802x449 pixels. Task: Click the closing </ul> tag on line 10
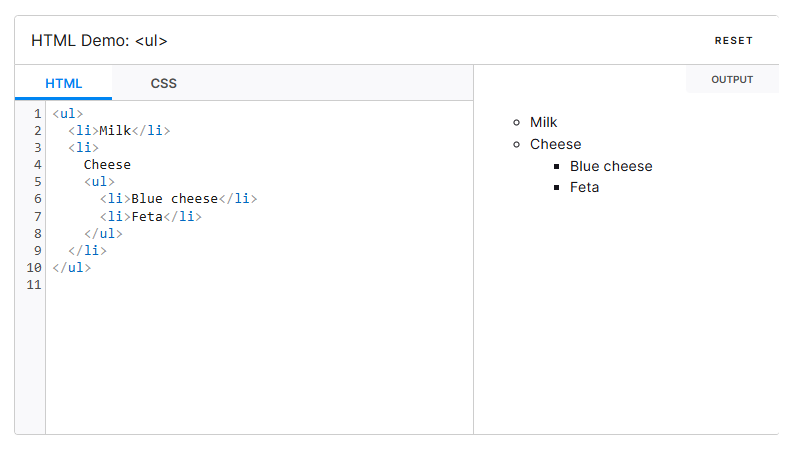[x=72, y=267]
